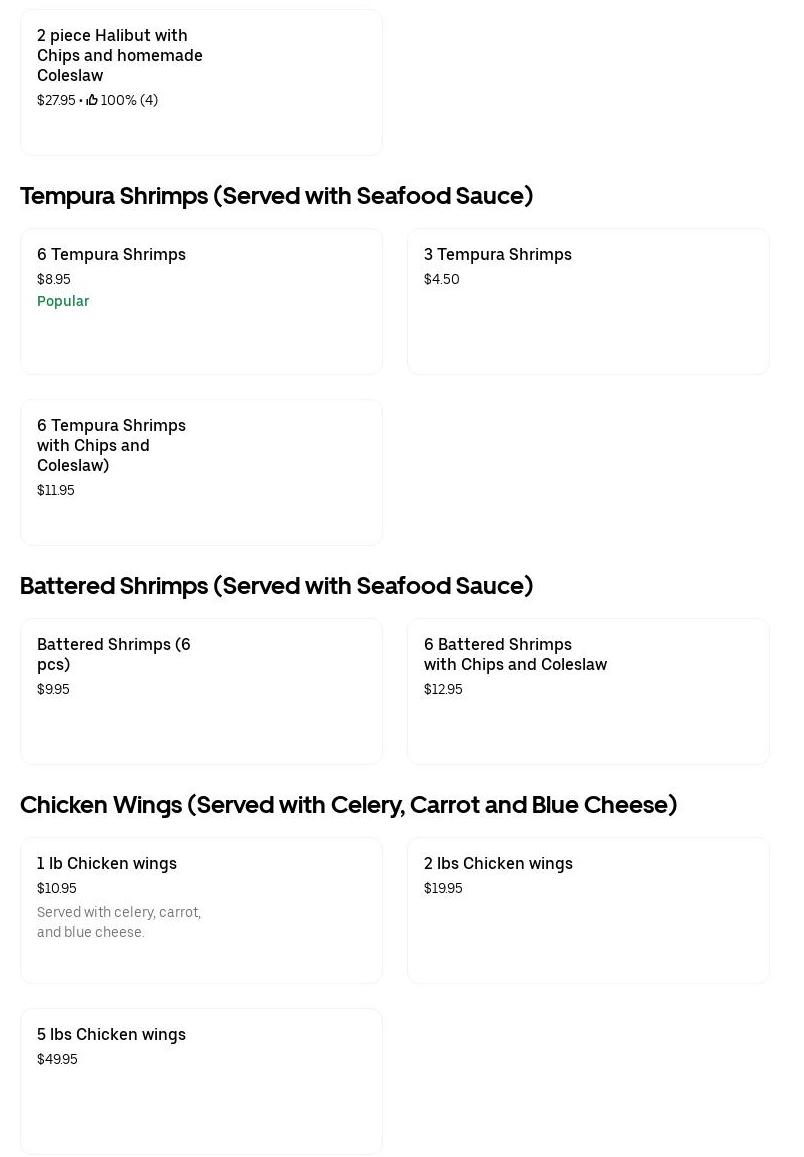Click the Tempura Shrimps section heading

pos(276,195)
